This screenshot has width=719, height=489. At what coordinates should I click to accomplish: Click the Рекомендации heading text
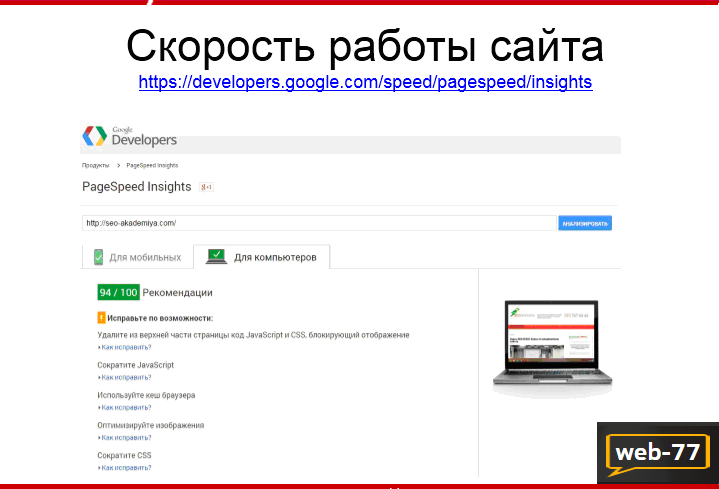coord(177,293)
